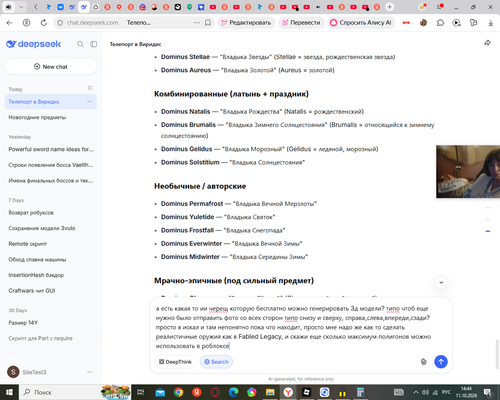Start a New chat
Image resolution: width=500 pixels, height=400 pixels.
tap(51, 67)
